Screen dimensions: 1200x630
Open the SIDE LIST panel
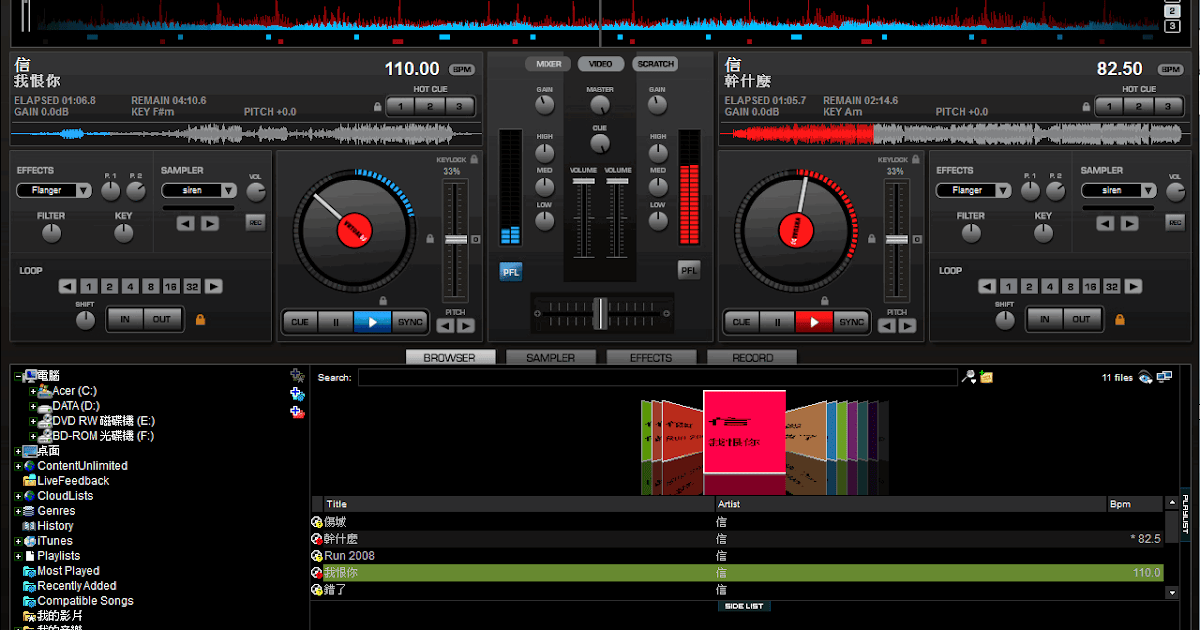tap(744, 606)
